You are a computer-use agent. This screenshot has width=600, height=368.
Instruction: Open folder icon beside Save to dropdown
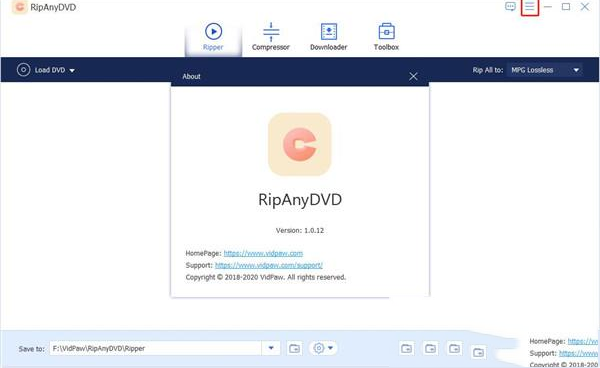click(295, 348)
